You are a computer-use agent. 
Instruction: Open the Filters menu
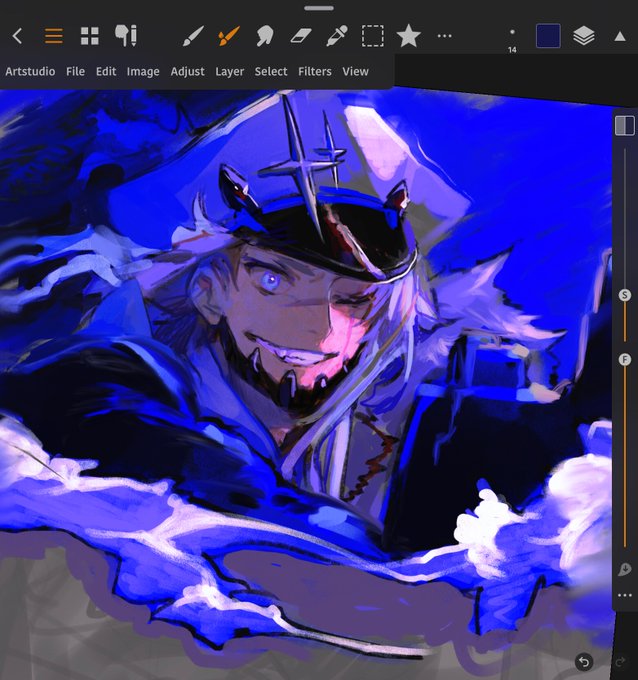[x=315, y=71]
